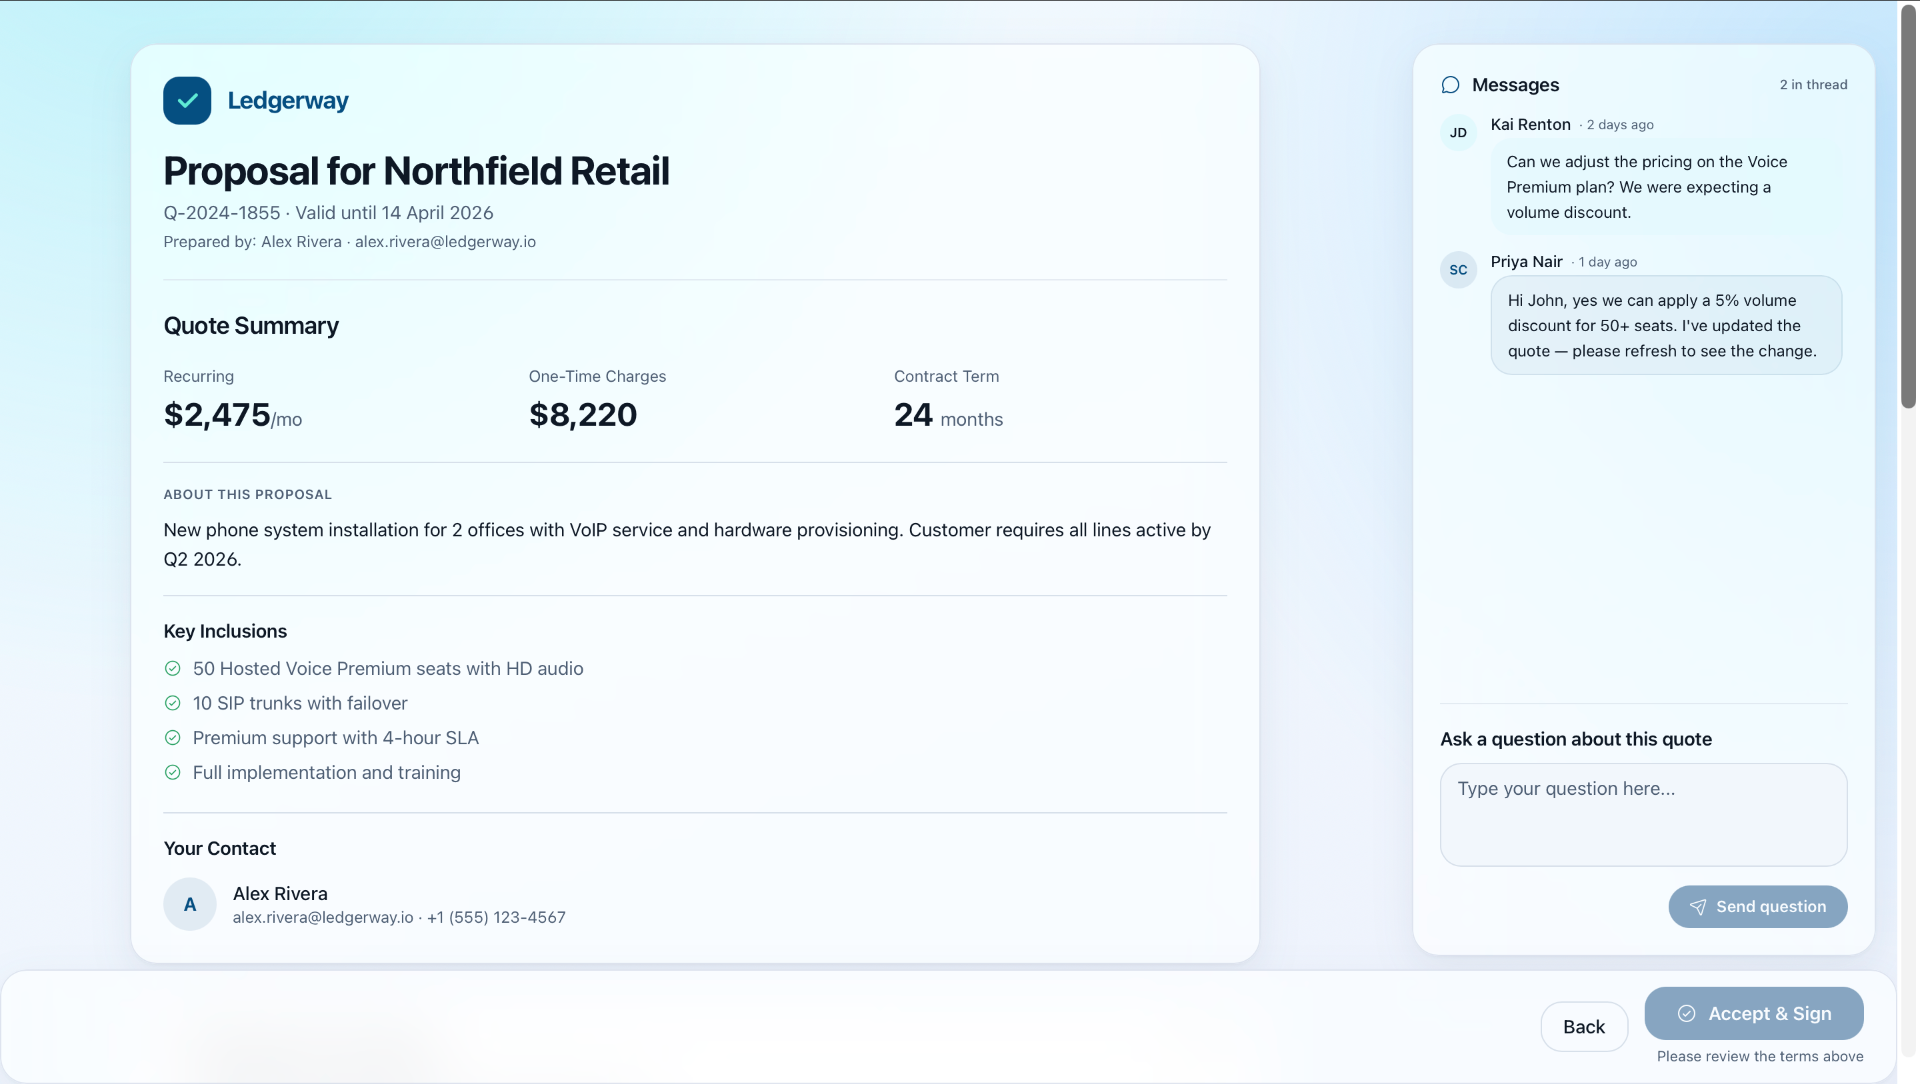Screen dimensions: 1920x1084
Task: Focus the 'Type your question here' field
Action: pos(1643,814)
